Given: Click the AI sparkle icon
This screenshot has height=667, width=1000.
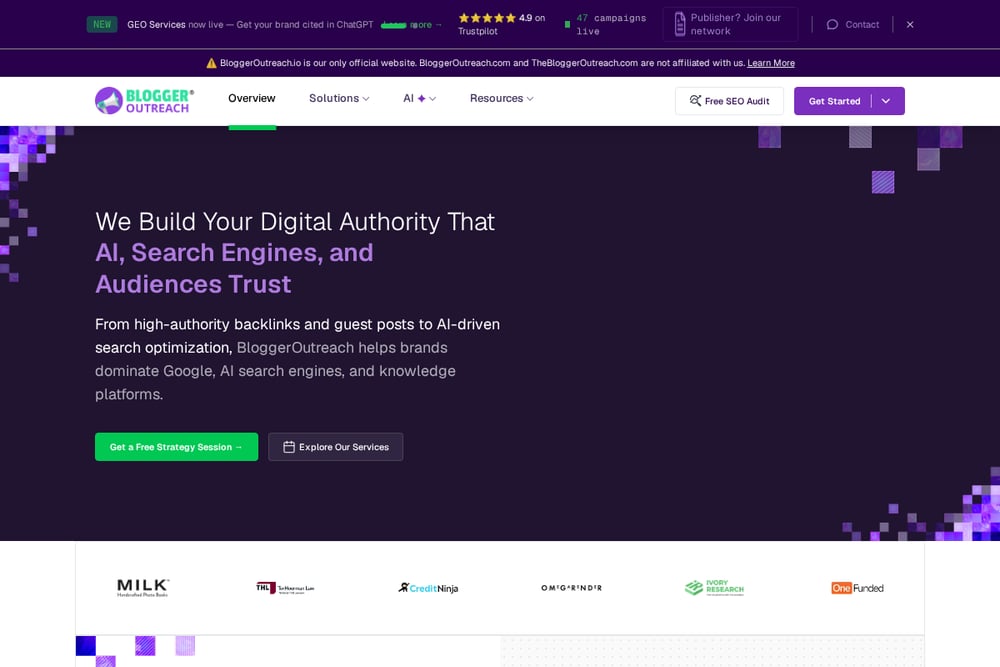Looking at the screenshot, I should click(422, 98).
